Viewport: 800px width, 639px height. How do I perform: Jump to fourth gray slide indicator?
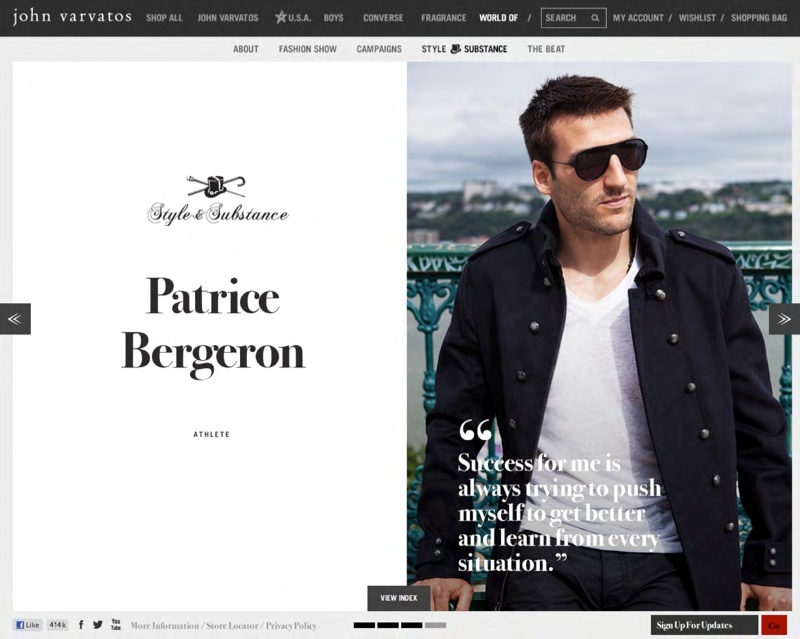pos(435,625)
